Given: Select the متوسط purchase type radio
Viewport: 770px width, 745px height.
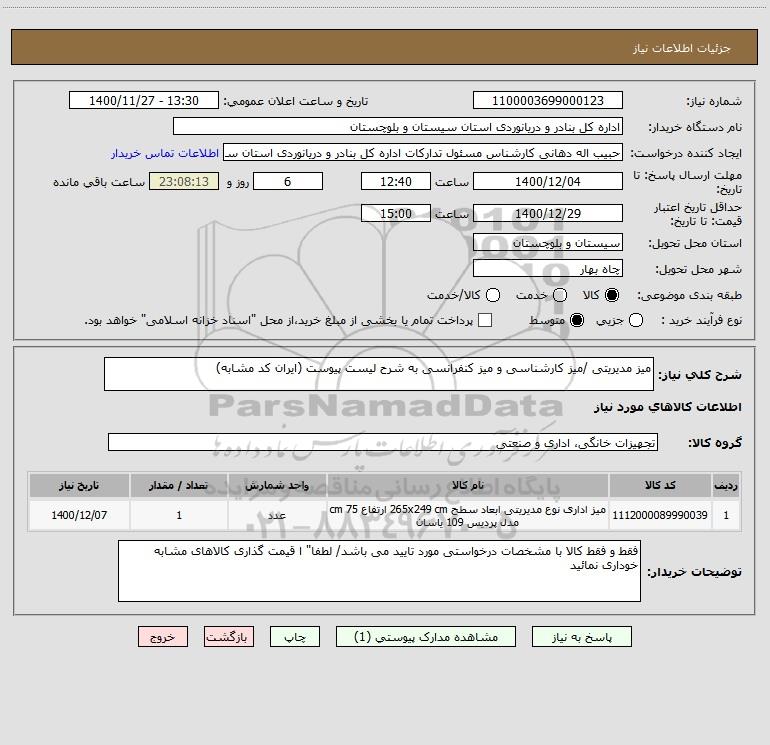Looking at the screenshot, I should click(x=577, y=320).
